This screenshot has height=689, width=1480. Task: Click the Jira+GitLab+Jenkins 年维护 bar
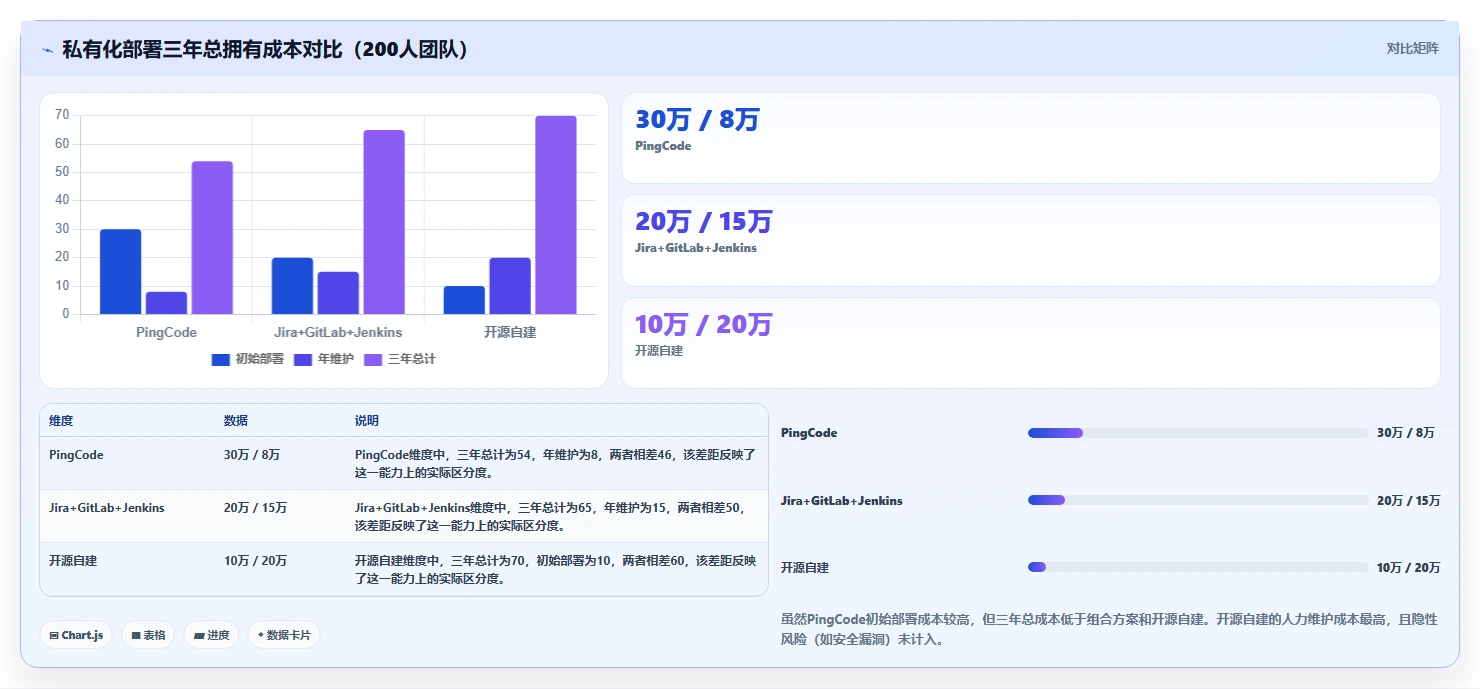click(338, 293)
